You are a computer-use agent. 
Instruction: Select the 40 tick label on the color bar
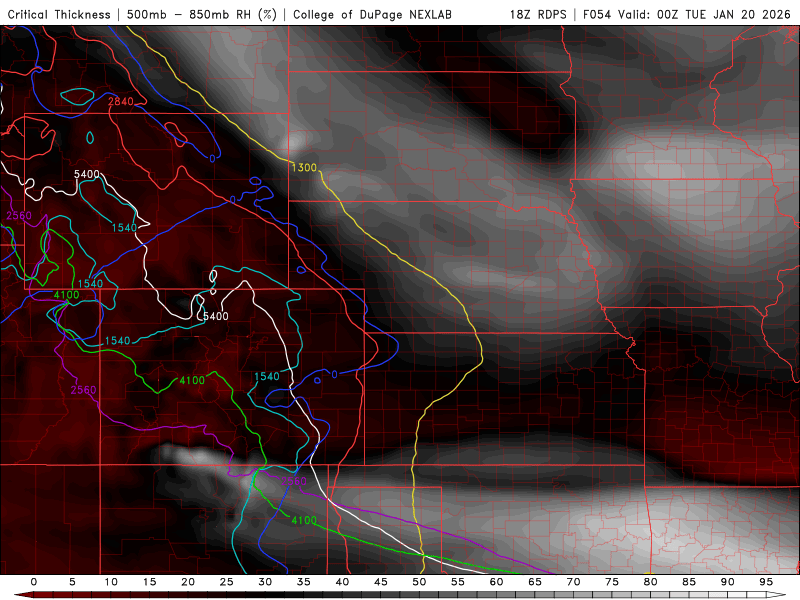342,582
